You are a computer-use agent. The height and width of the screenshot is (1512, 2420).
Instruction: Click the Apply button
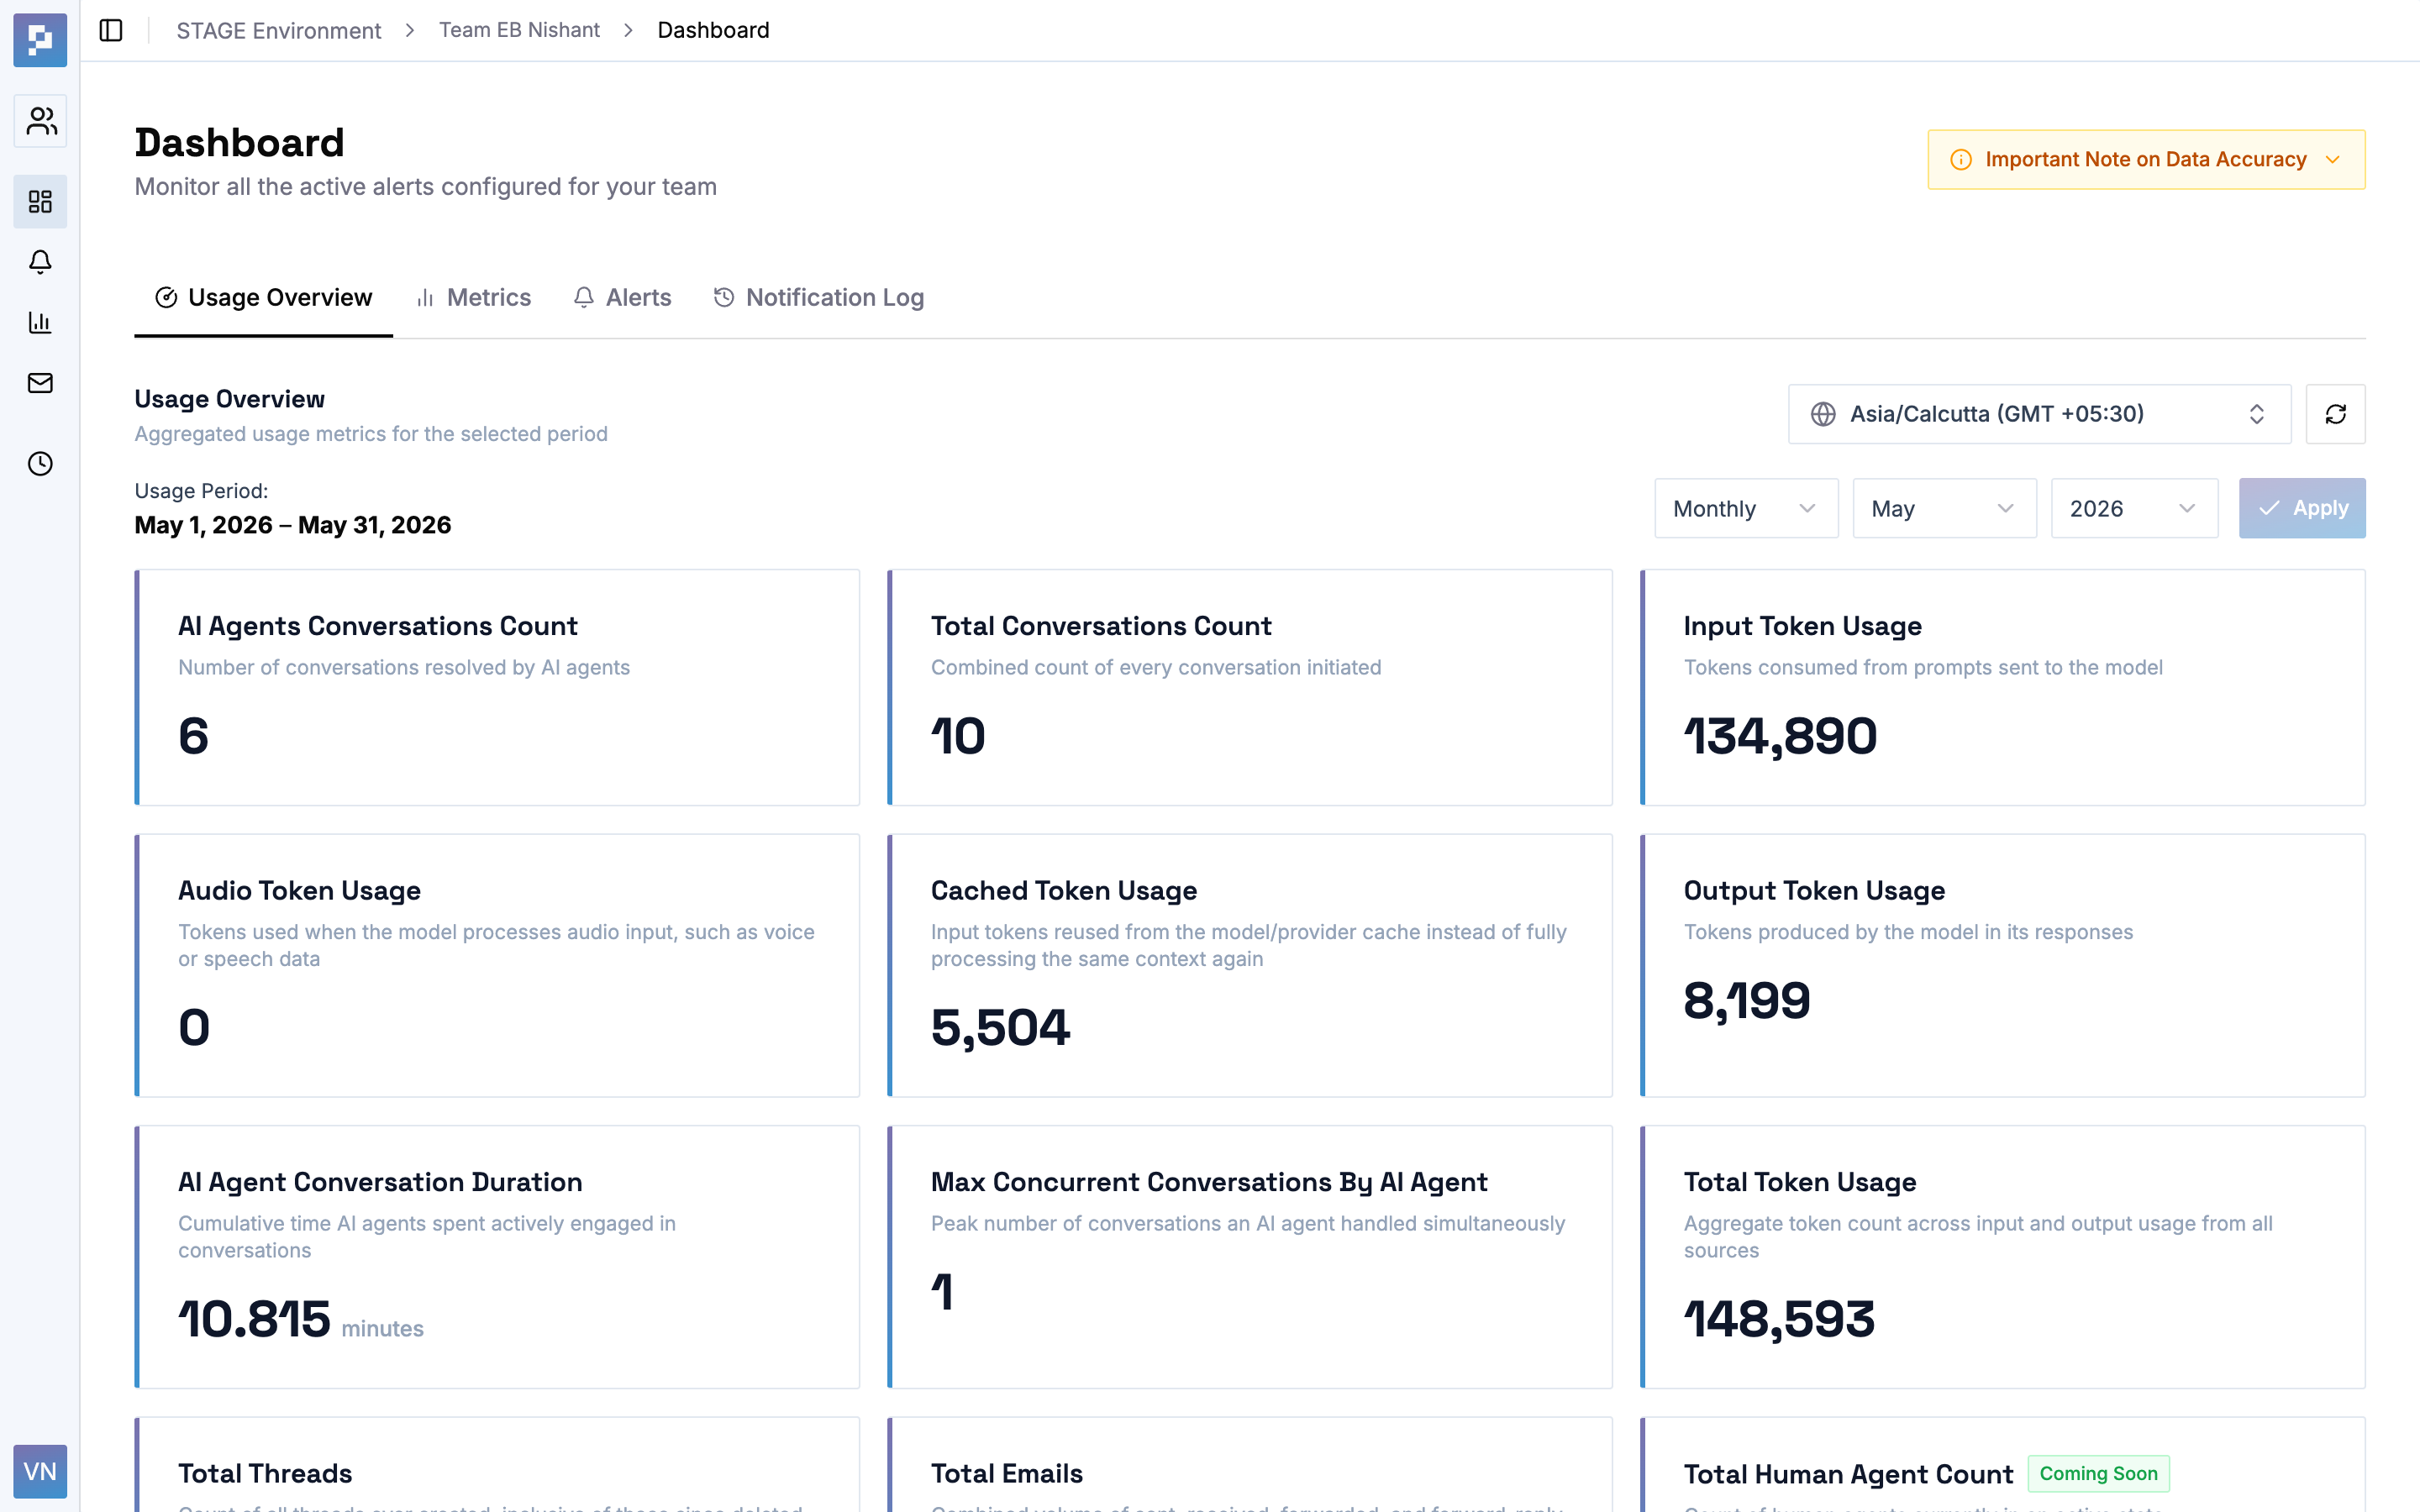click(x=2302, y=509)
